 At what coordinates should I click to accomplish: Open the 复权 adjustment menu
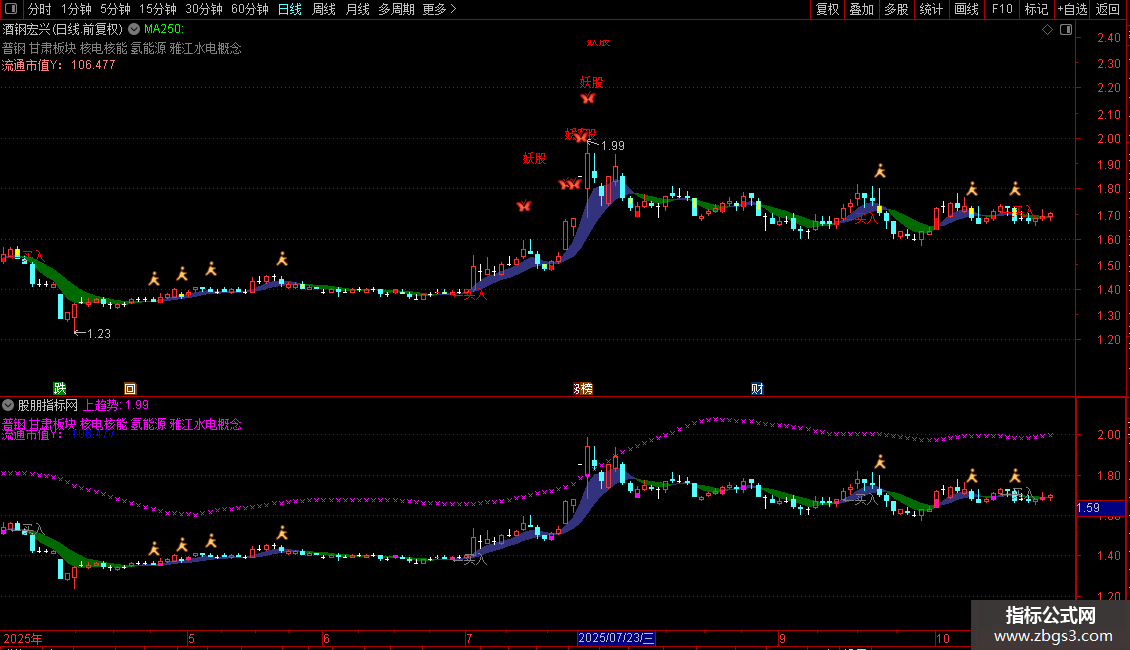(827, 9)
